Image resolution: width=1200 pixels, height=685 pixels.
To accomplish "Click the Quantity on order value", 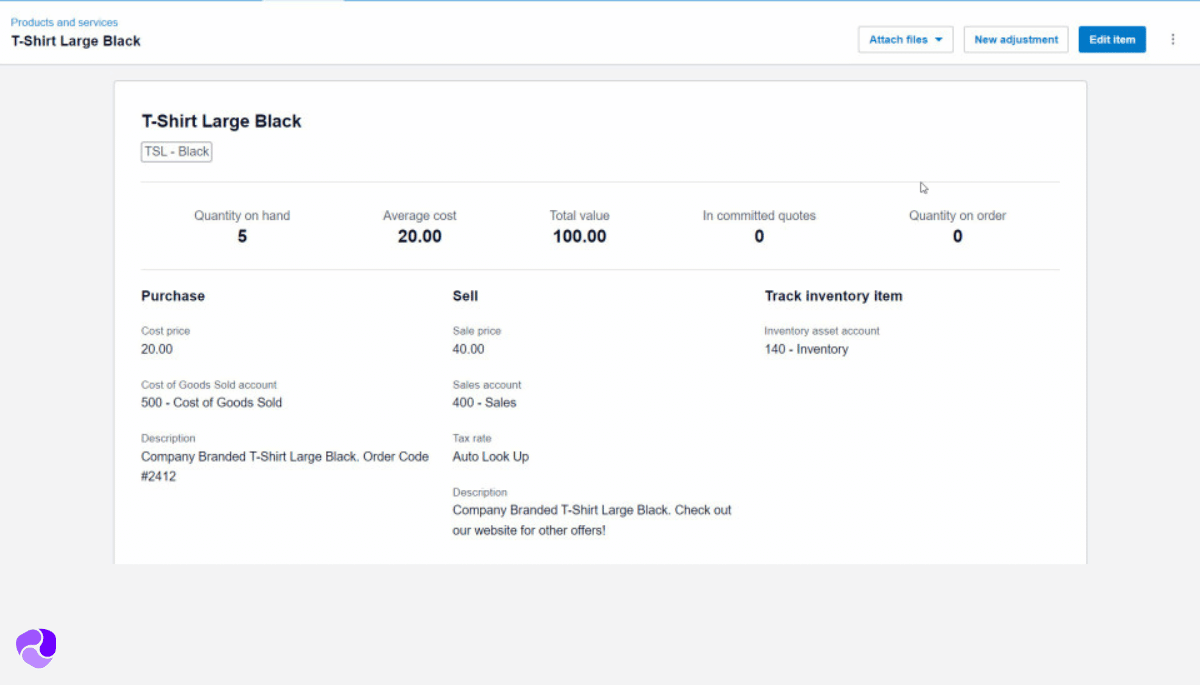I will point(957,237).
